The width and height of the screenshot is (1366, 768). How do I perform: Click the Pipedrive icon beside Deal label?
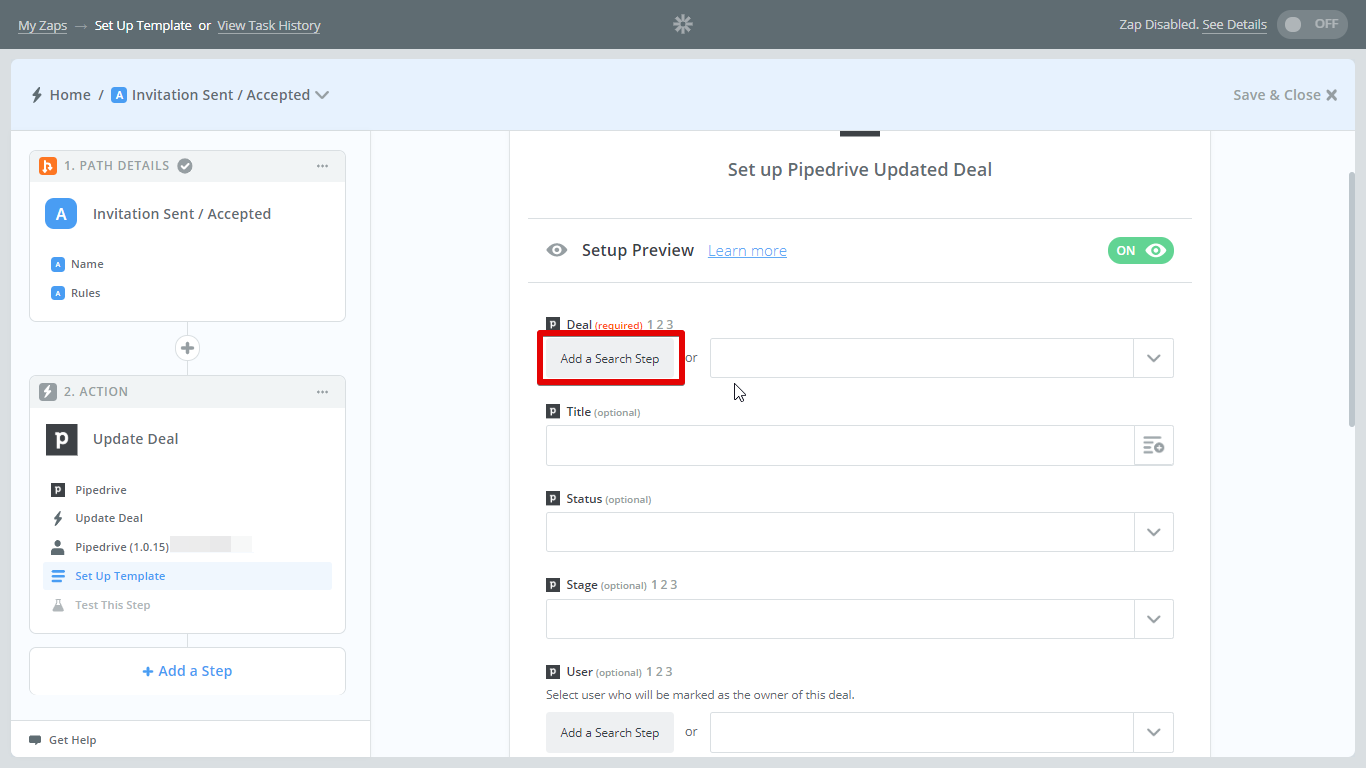click(x=553, y=324)
